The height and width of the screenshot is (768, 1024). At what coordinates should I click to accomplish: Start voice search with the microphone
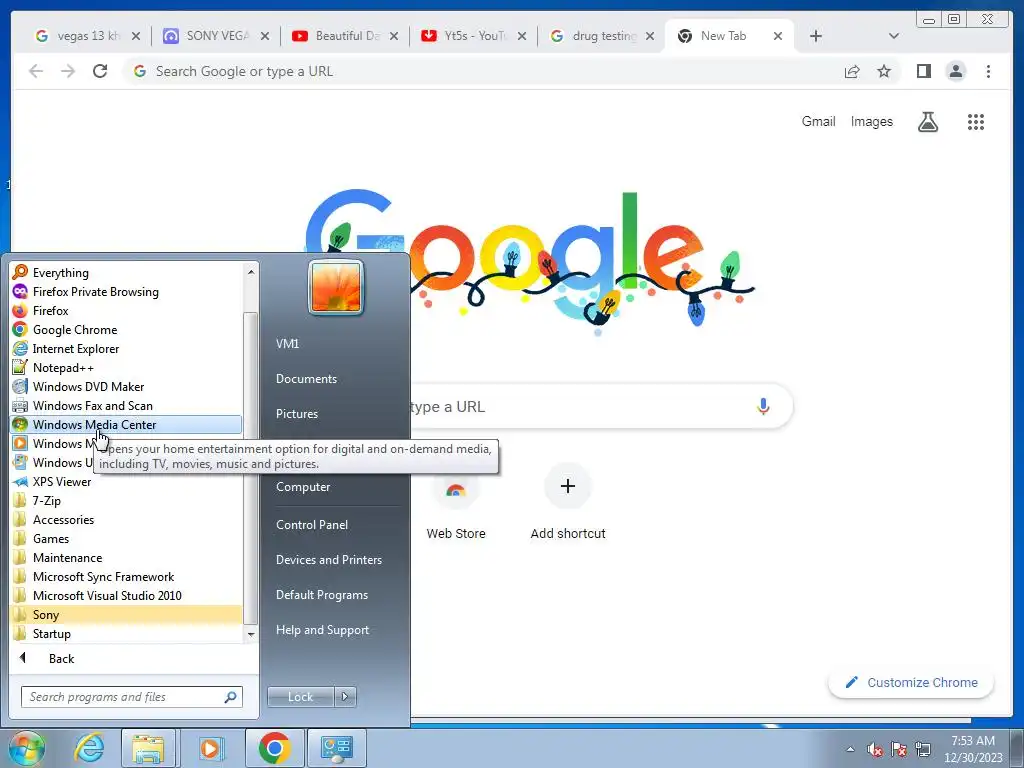763,406
